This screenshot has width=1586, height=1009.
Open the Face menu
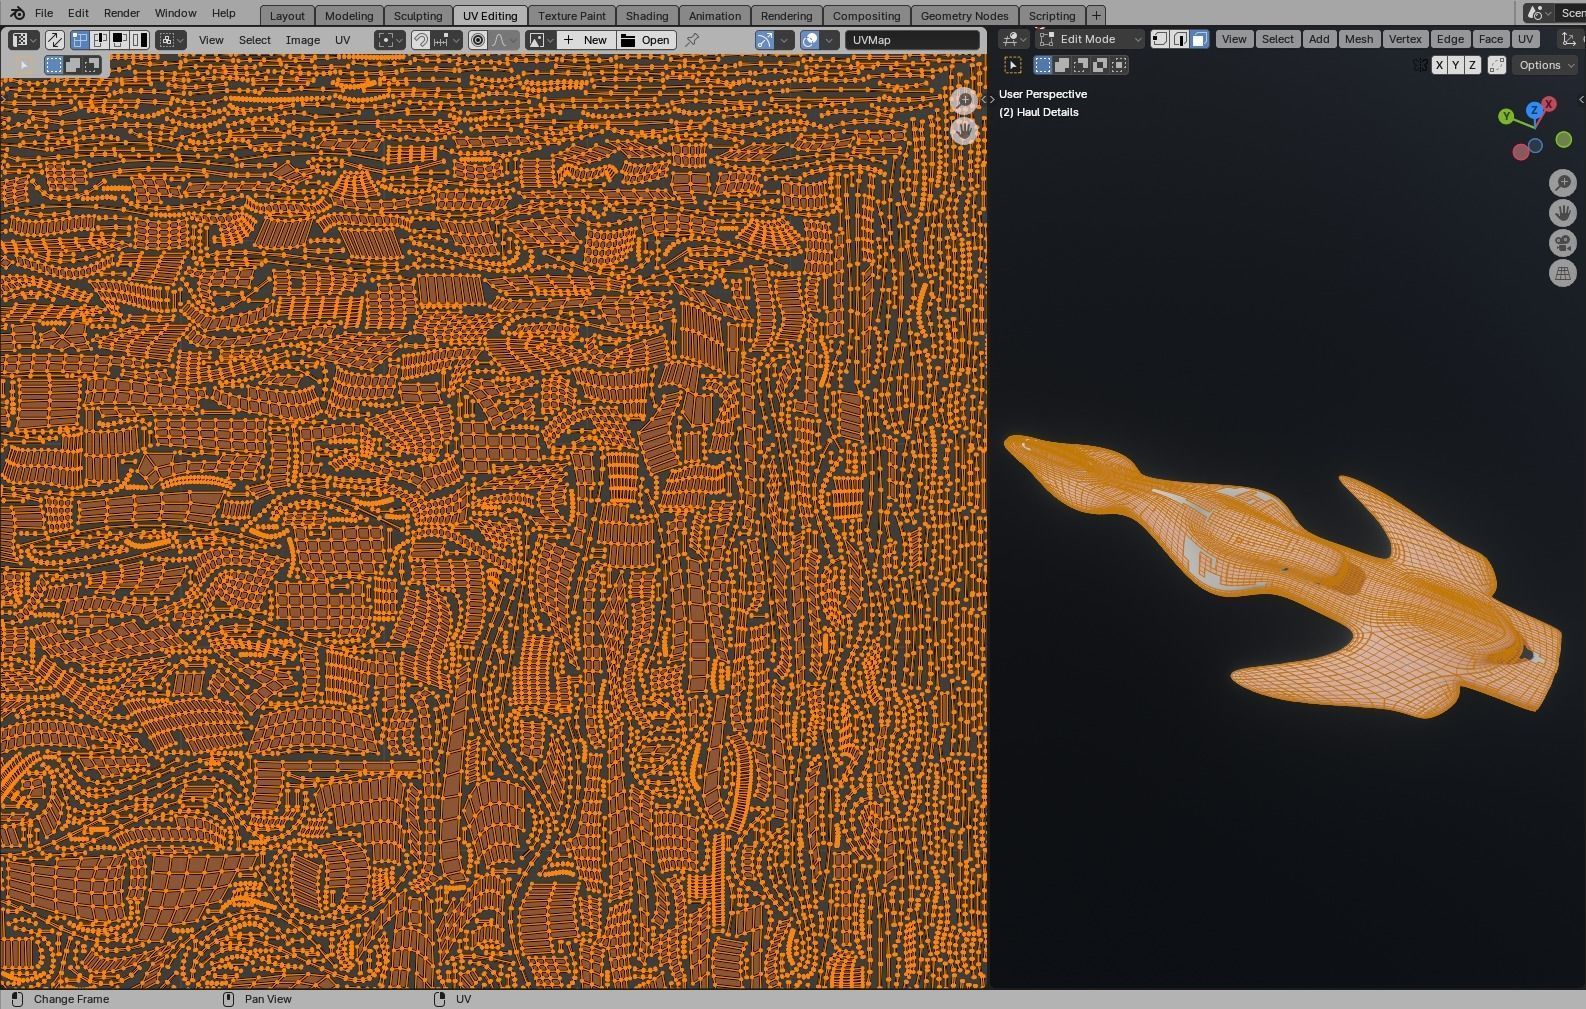click(x=1490, y=39)
